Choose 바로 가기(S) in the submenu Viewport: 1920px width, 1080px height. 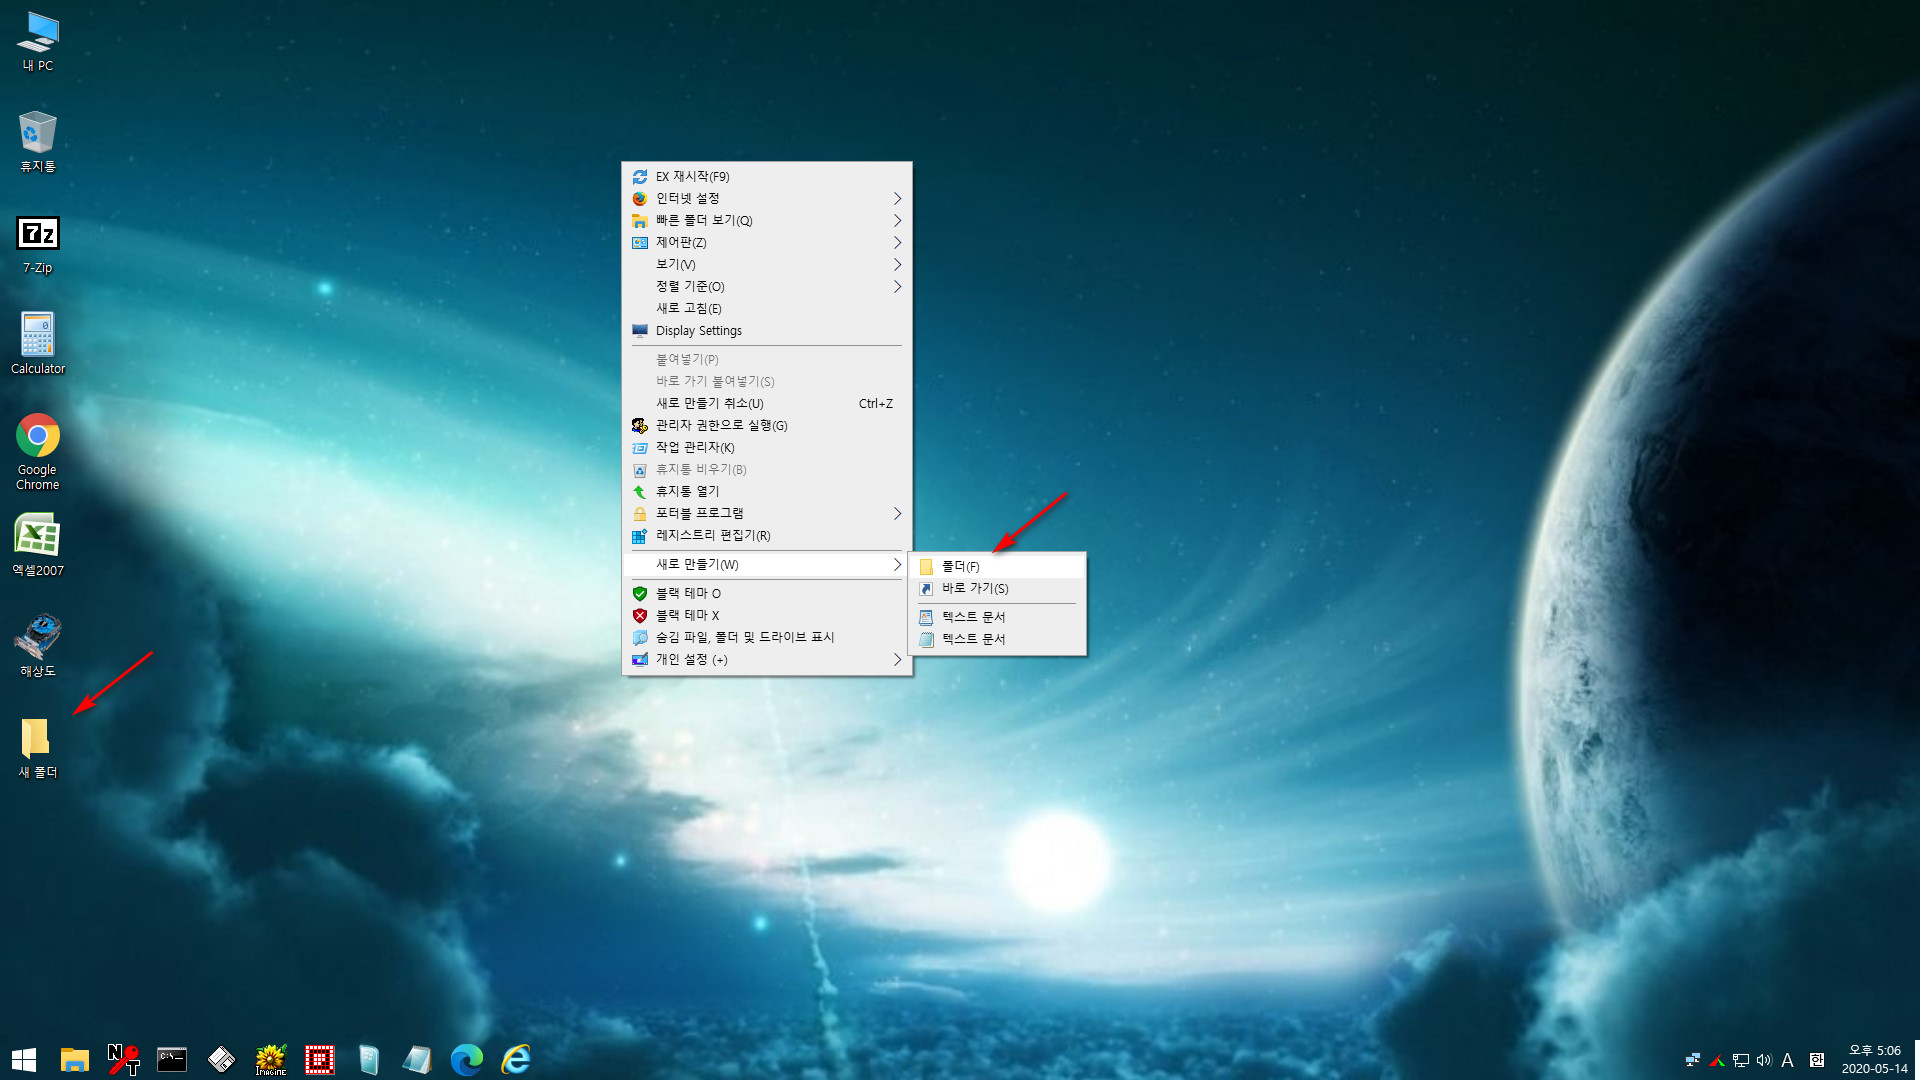[997, 588]
